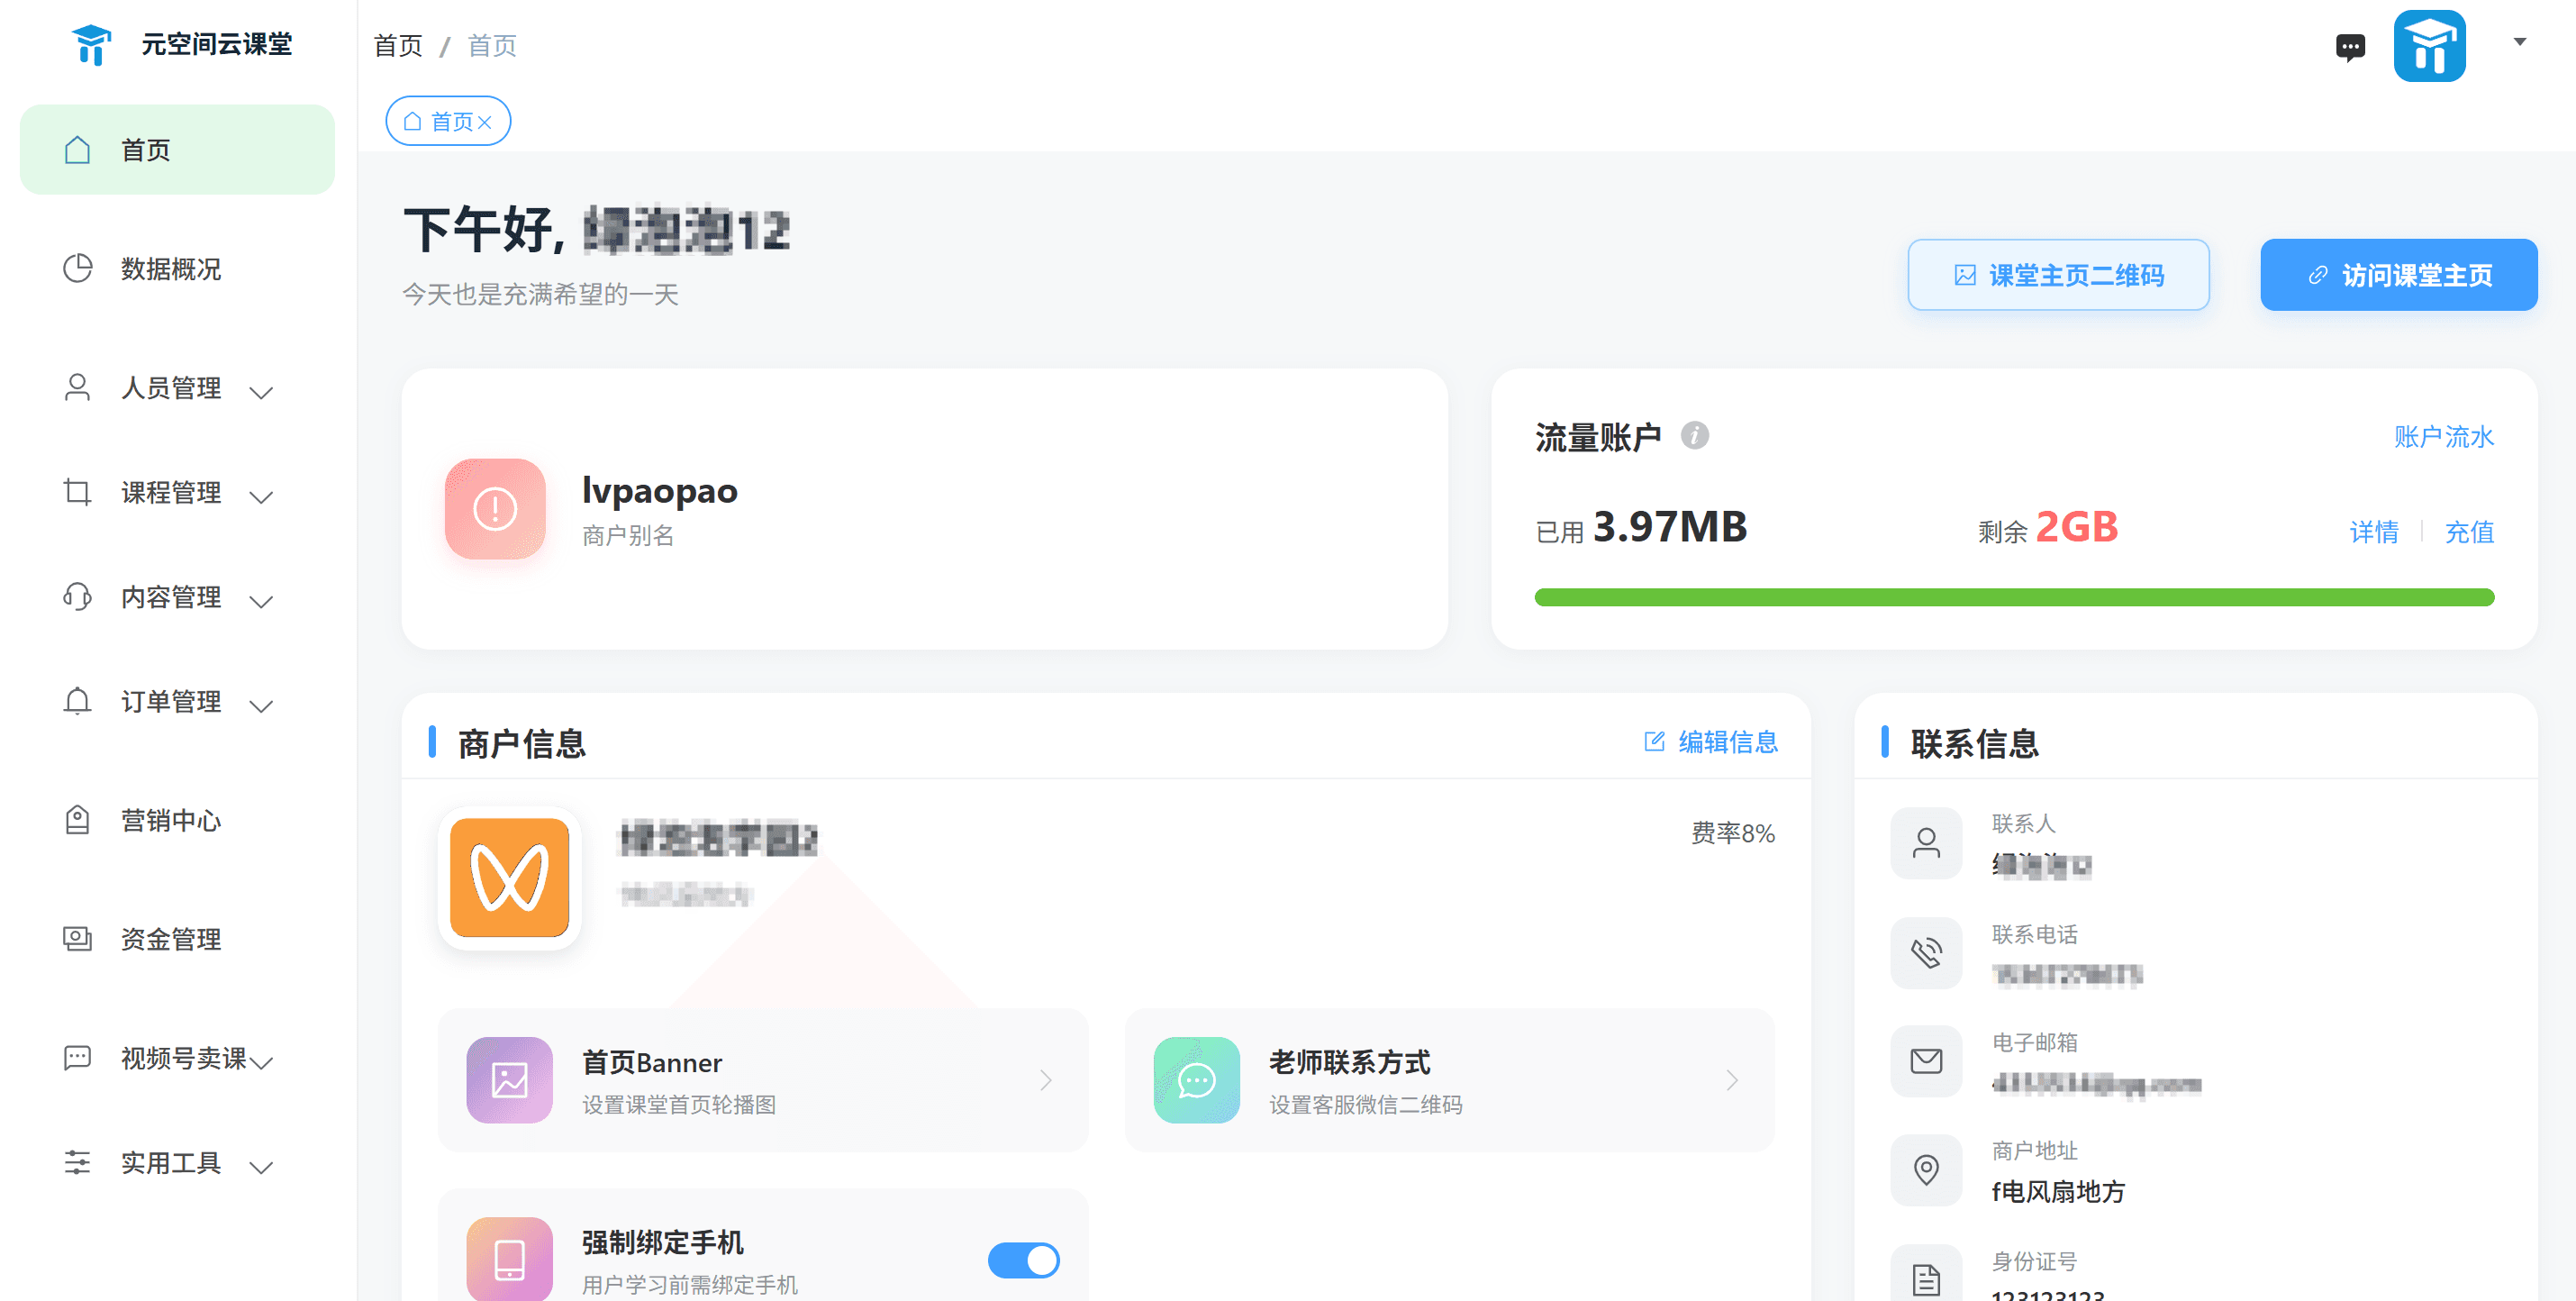
Task: Open 资金管理 from the sidebar
Action: tap(171, 939)
